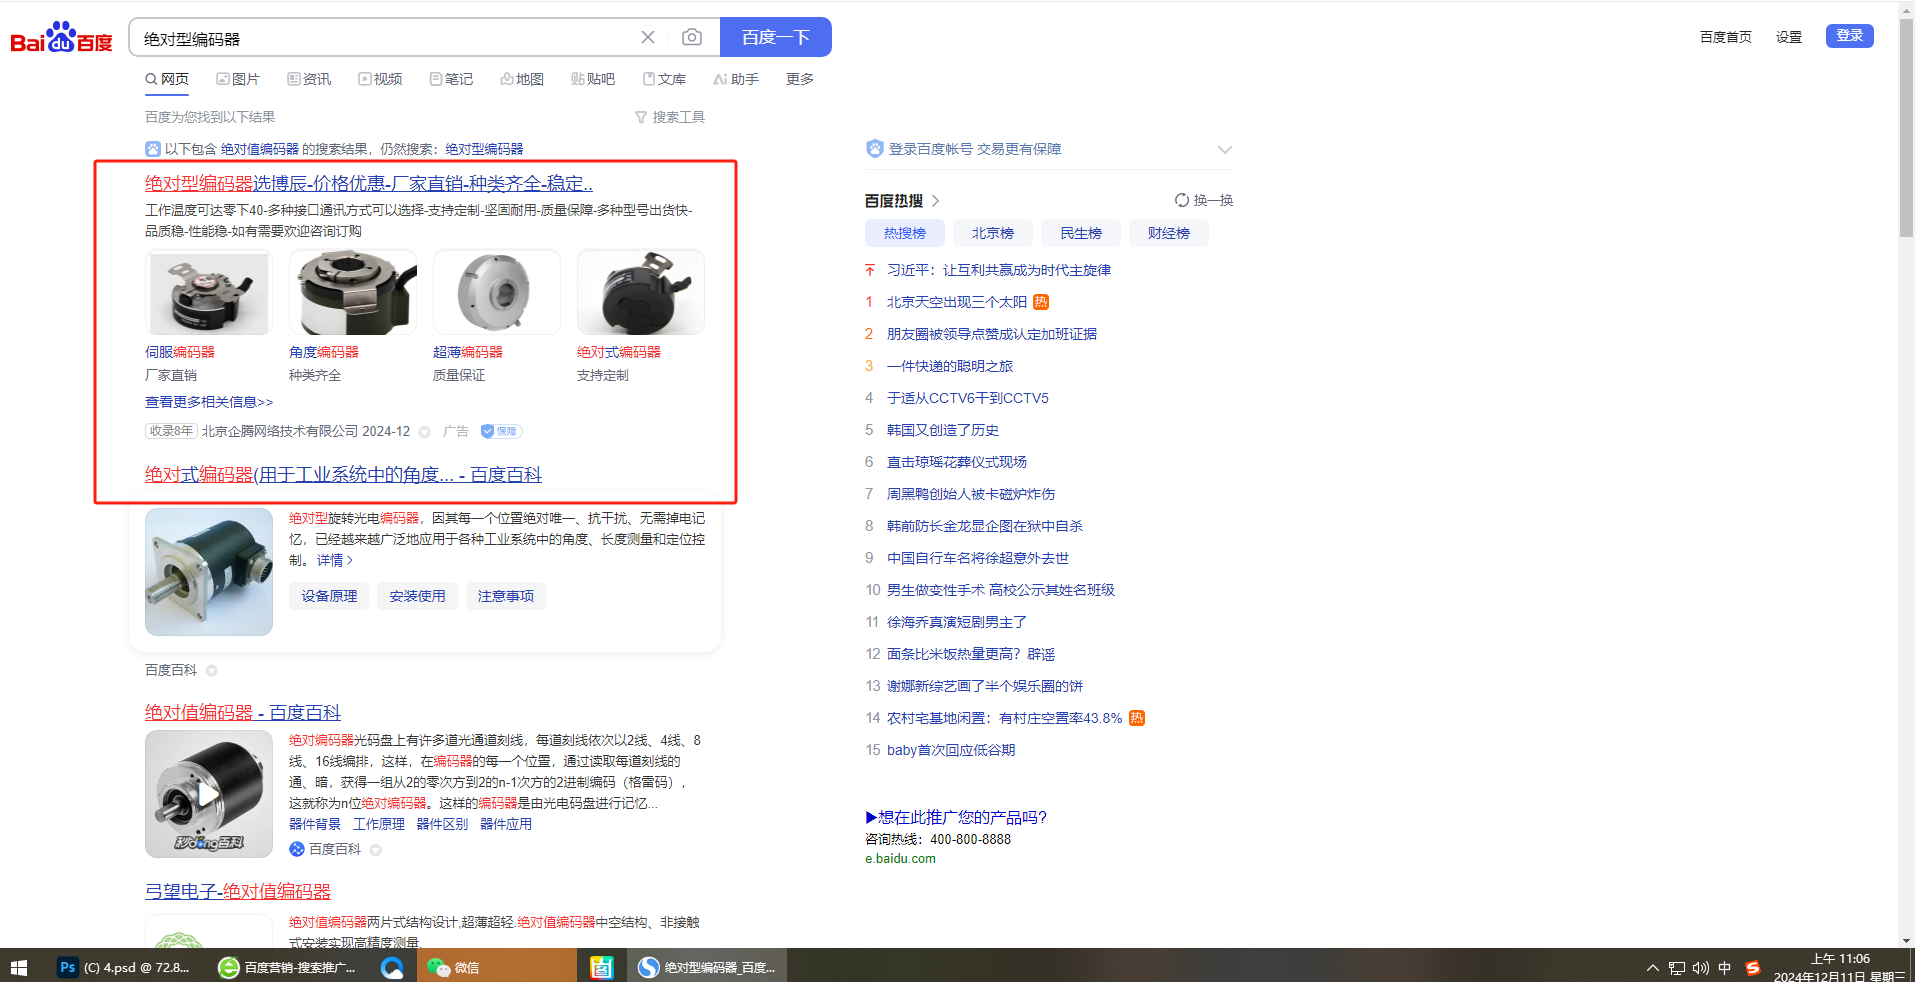The height and width of the screenshot is (982, 1915).
Task: Click the 器件区别 sub-link
Action: click(x=442, y=824)
